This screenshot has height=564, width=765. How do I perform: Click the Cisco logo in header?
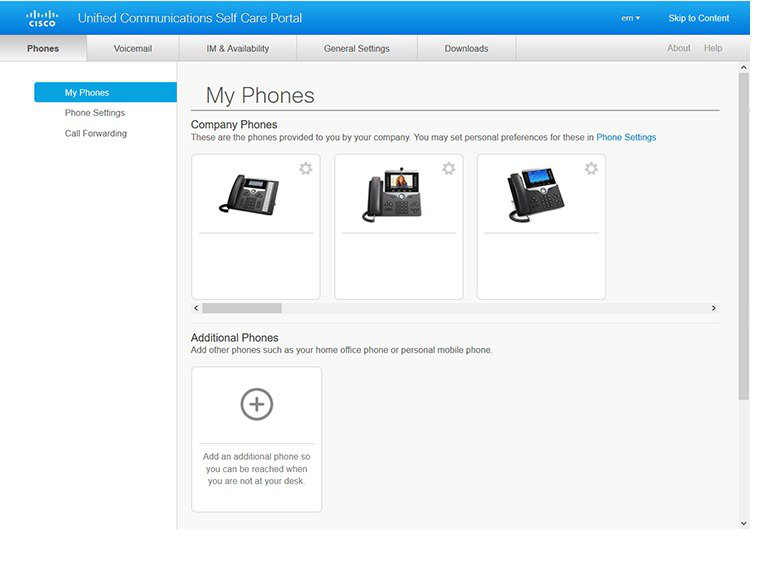(42, 18)
